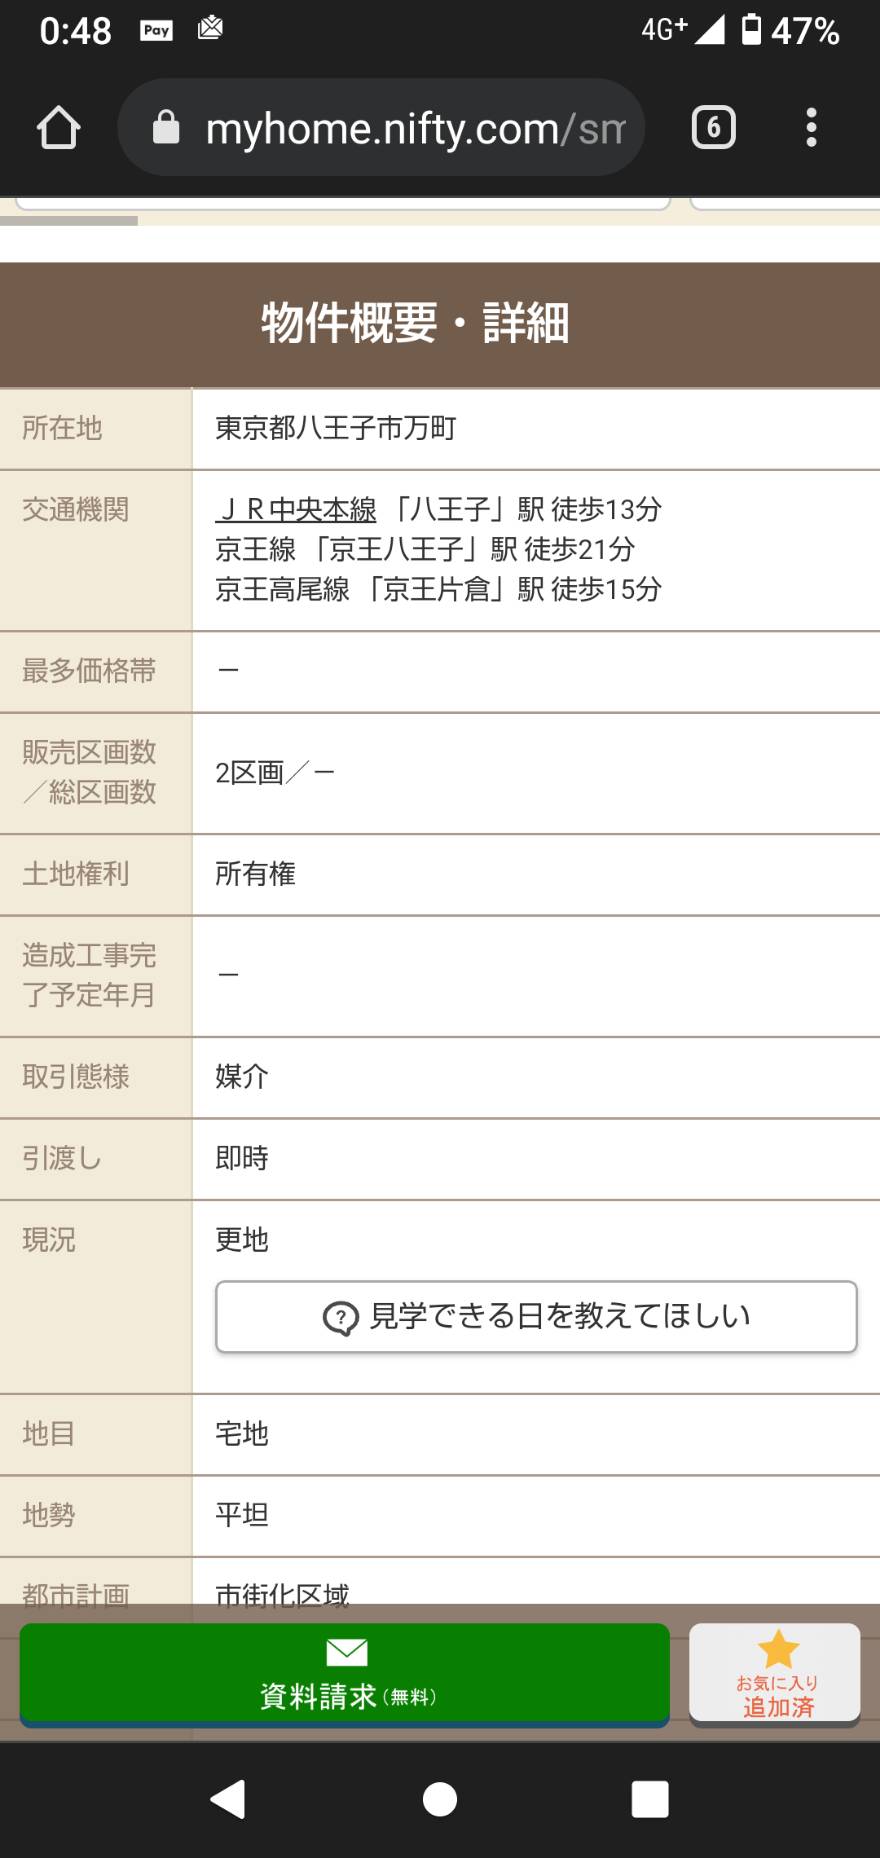Tap the mail notification icon in status bar

tap(210, 28)
